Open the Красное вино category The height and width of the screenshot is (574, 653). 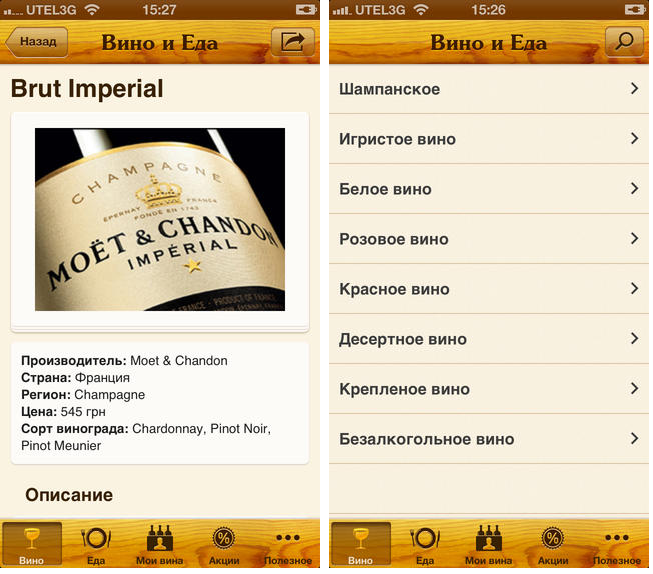(x=489, y=289)
